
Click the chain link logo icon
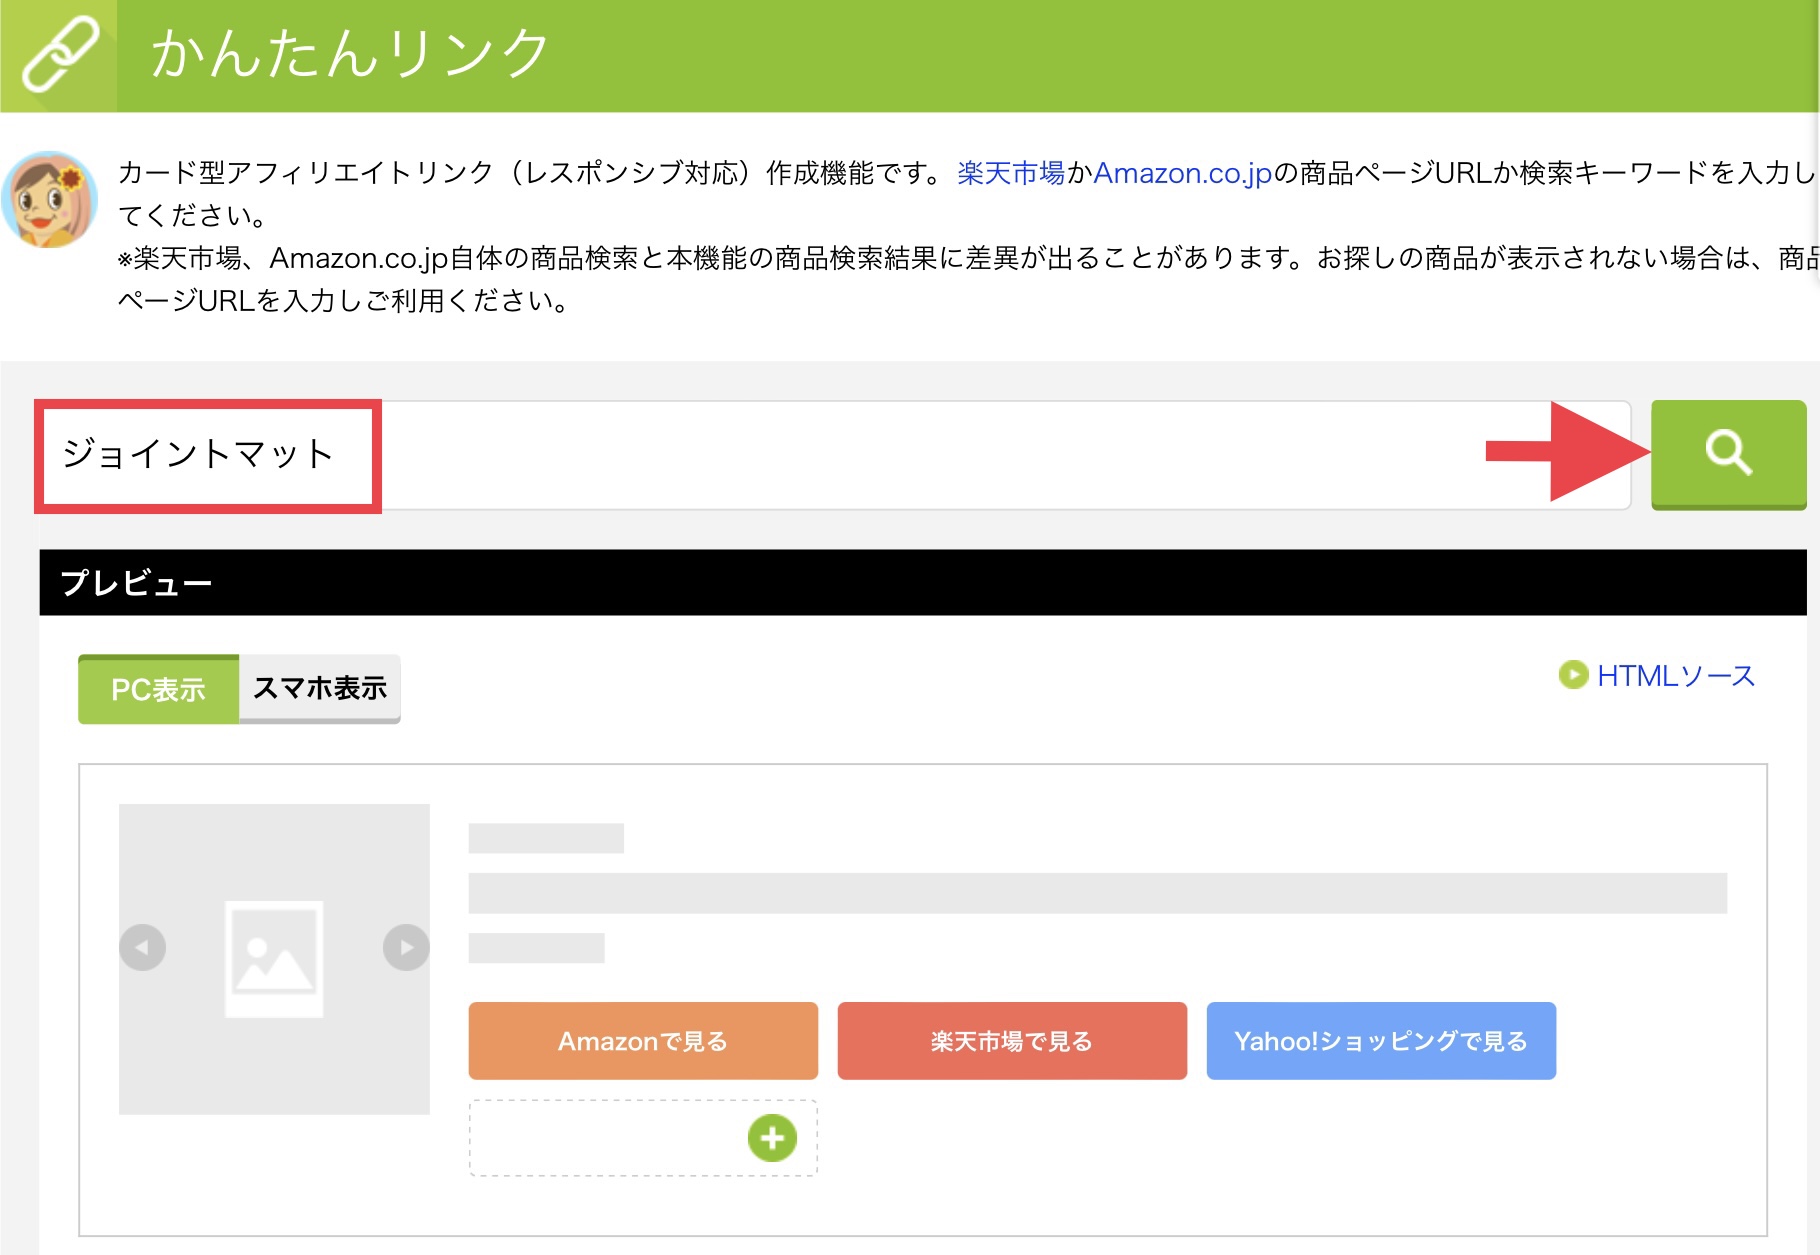coord(59,55)
